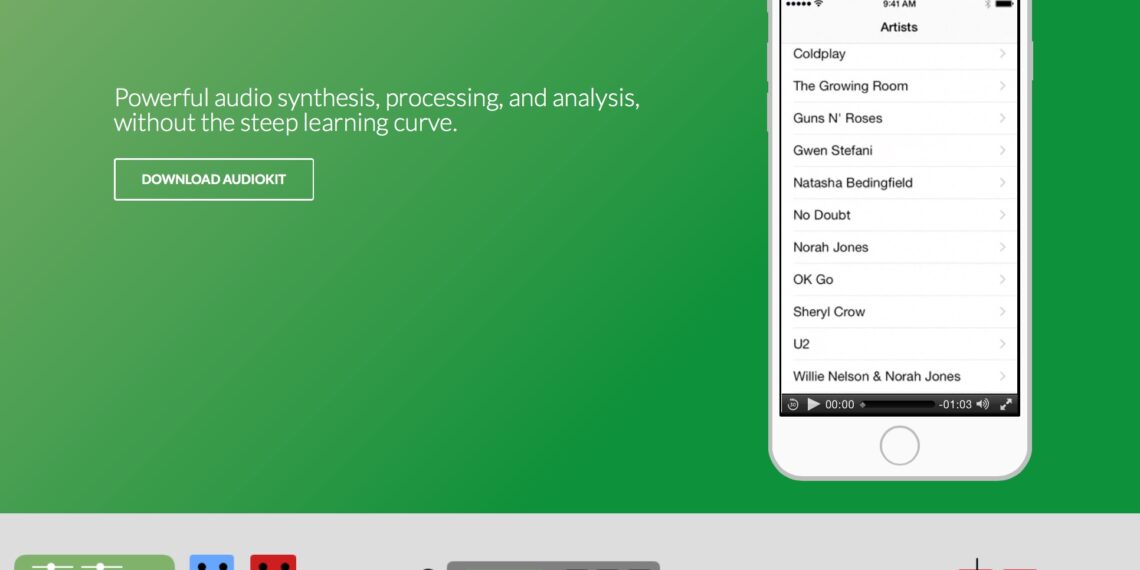The image size is (1140, 570).
Task: Rewind video 30 seconds with the replay icon
Action: click(x=793, y=404)
